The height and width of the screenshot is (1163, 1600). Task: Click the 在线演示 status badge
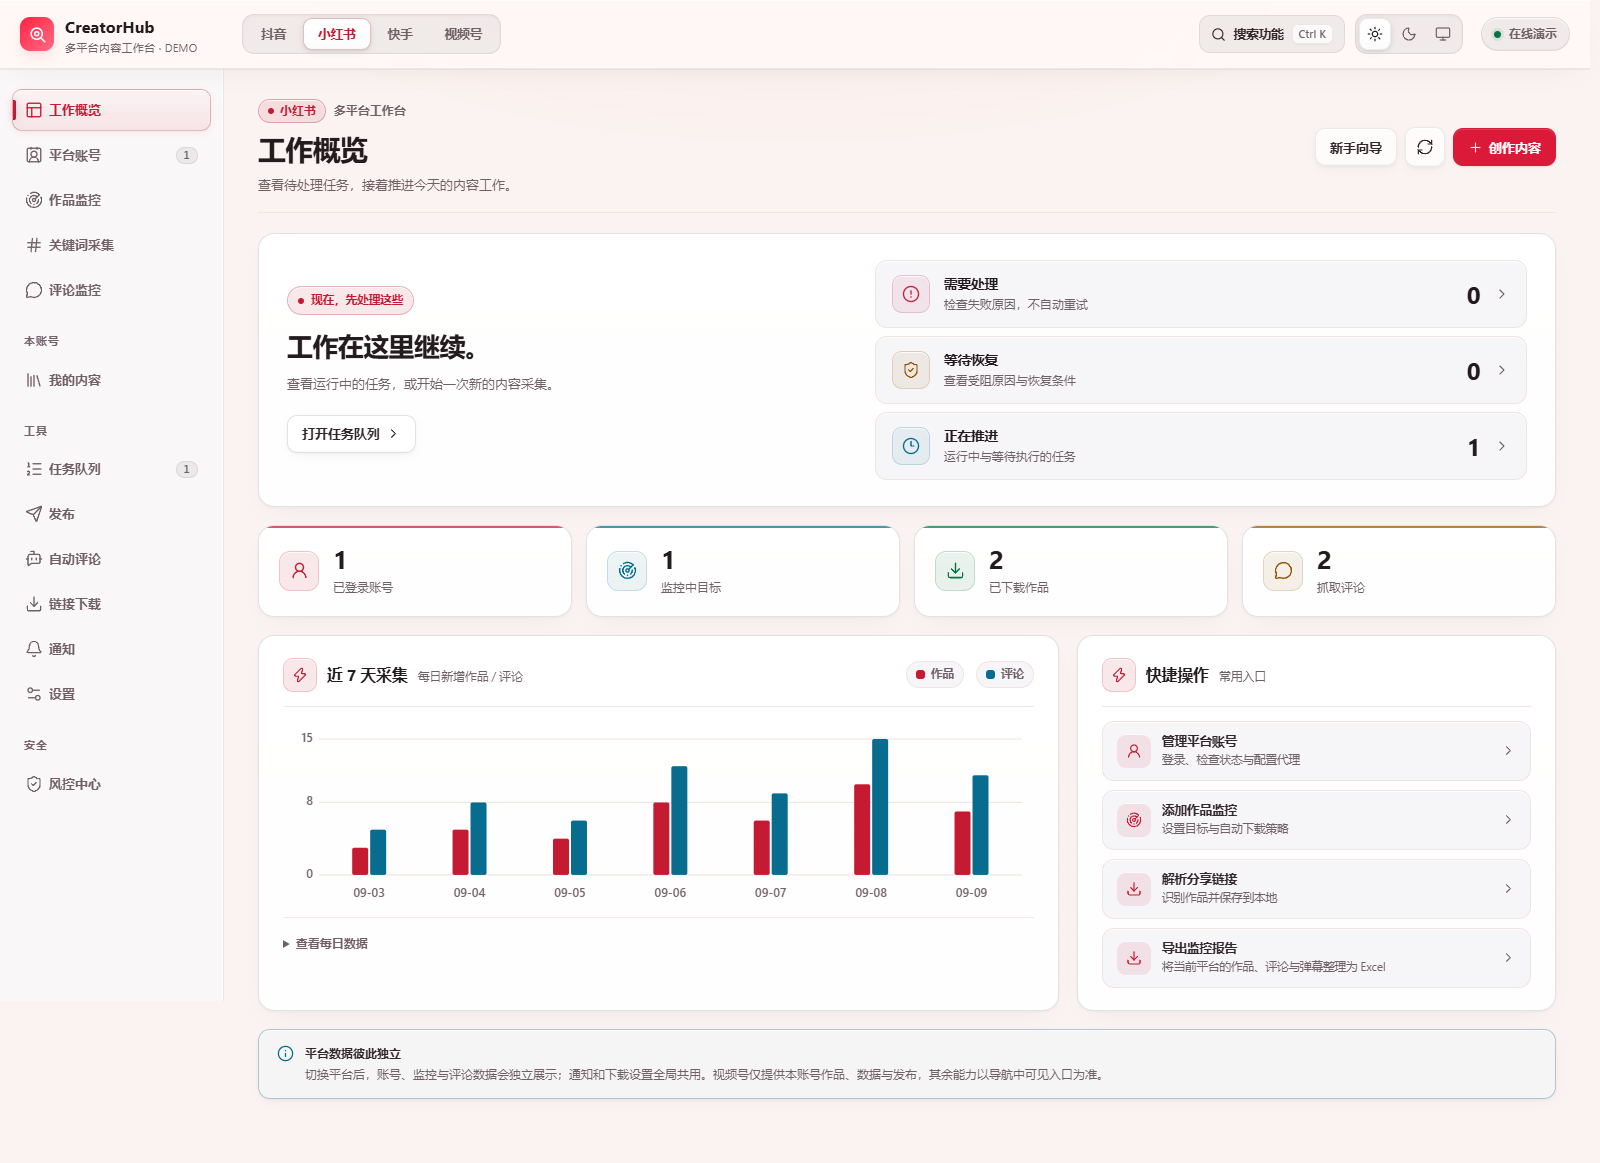[x=1525, y=34]
